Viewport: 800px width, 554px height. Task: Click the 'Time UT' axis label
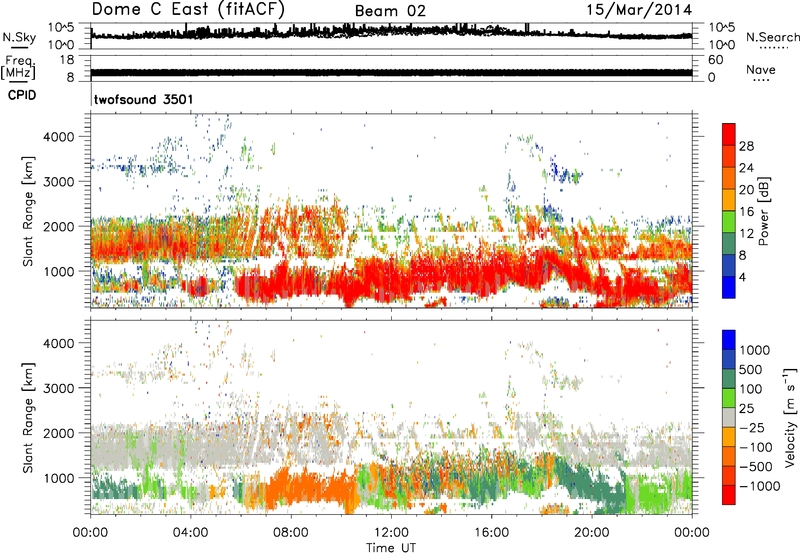point(391,547)
